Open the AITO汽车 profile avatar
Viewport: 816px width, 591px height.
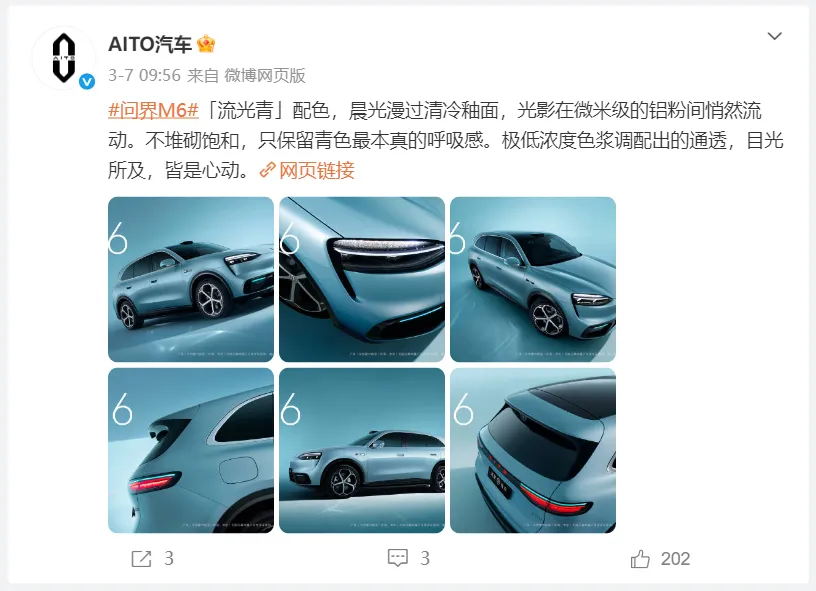(x=63, y=58)
